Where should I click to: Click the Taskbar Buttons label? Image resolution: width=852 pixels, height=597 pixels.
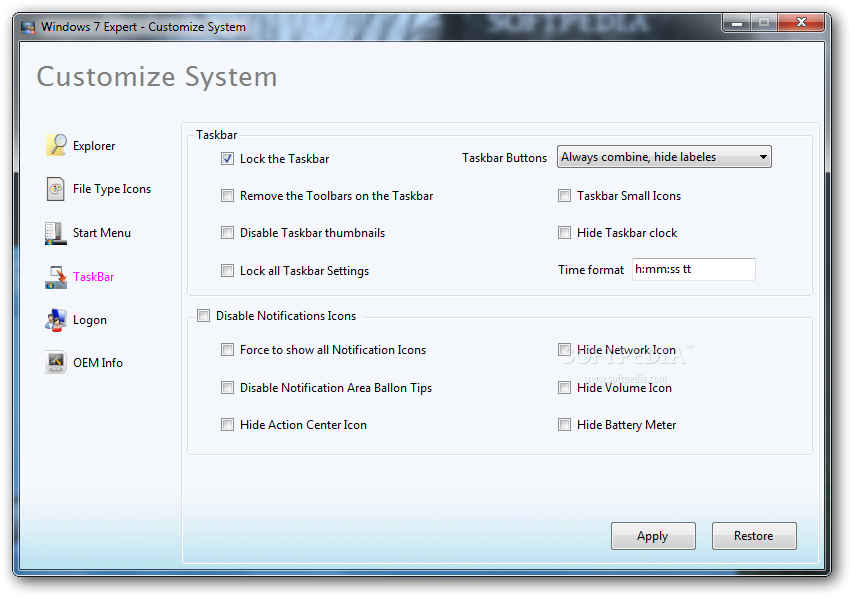pos(504,158)
